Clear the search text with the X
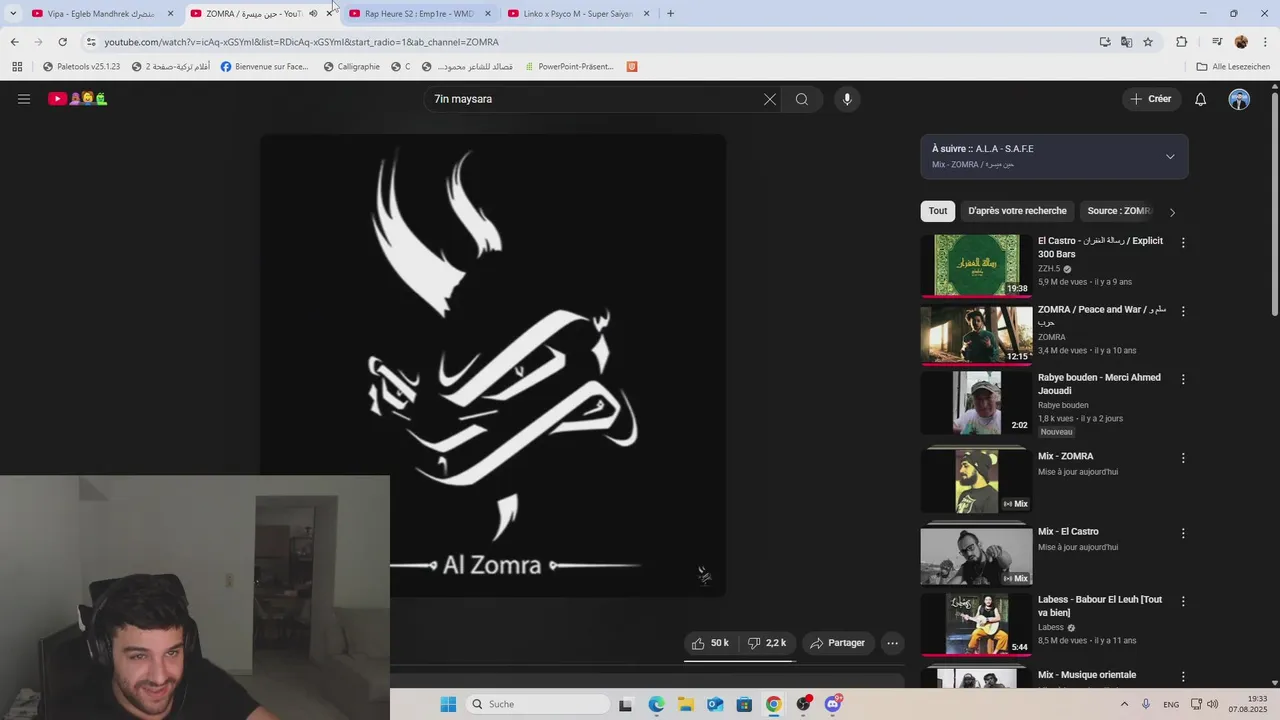The width and height of the screenshot is (1280, 720). [770, 99]
